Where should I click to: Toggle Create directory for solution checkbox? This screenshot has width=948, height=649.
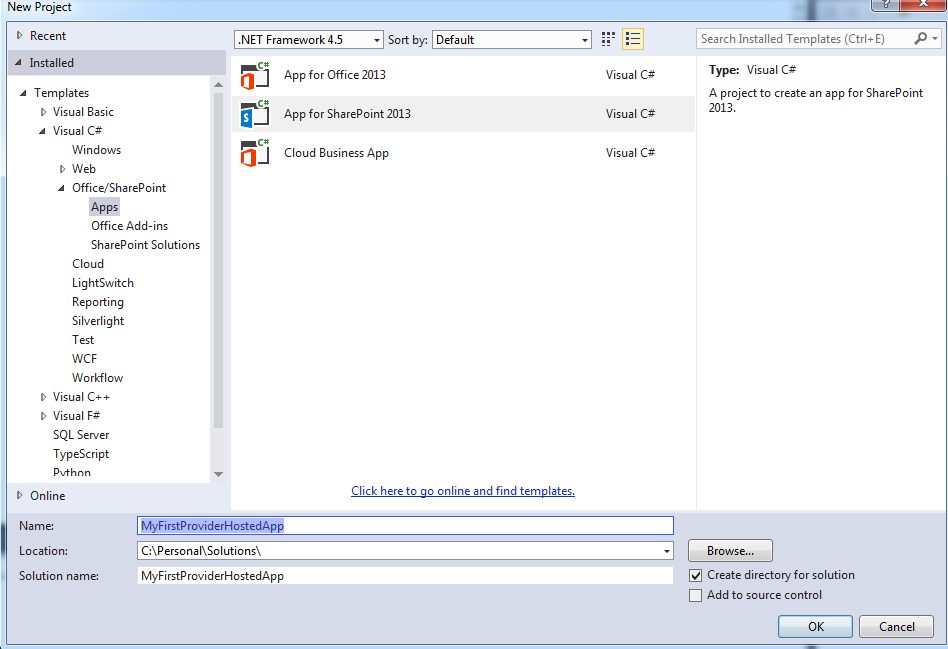pyautogui.click(x=695, y=575)
